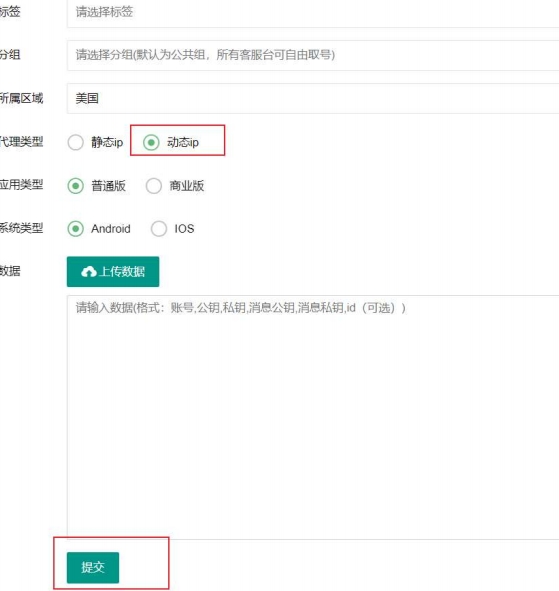
Task: Click the 系统类型 field label
Action: pos(21,228)
